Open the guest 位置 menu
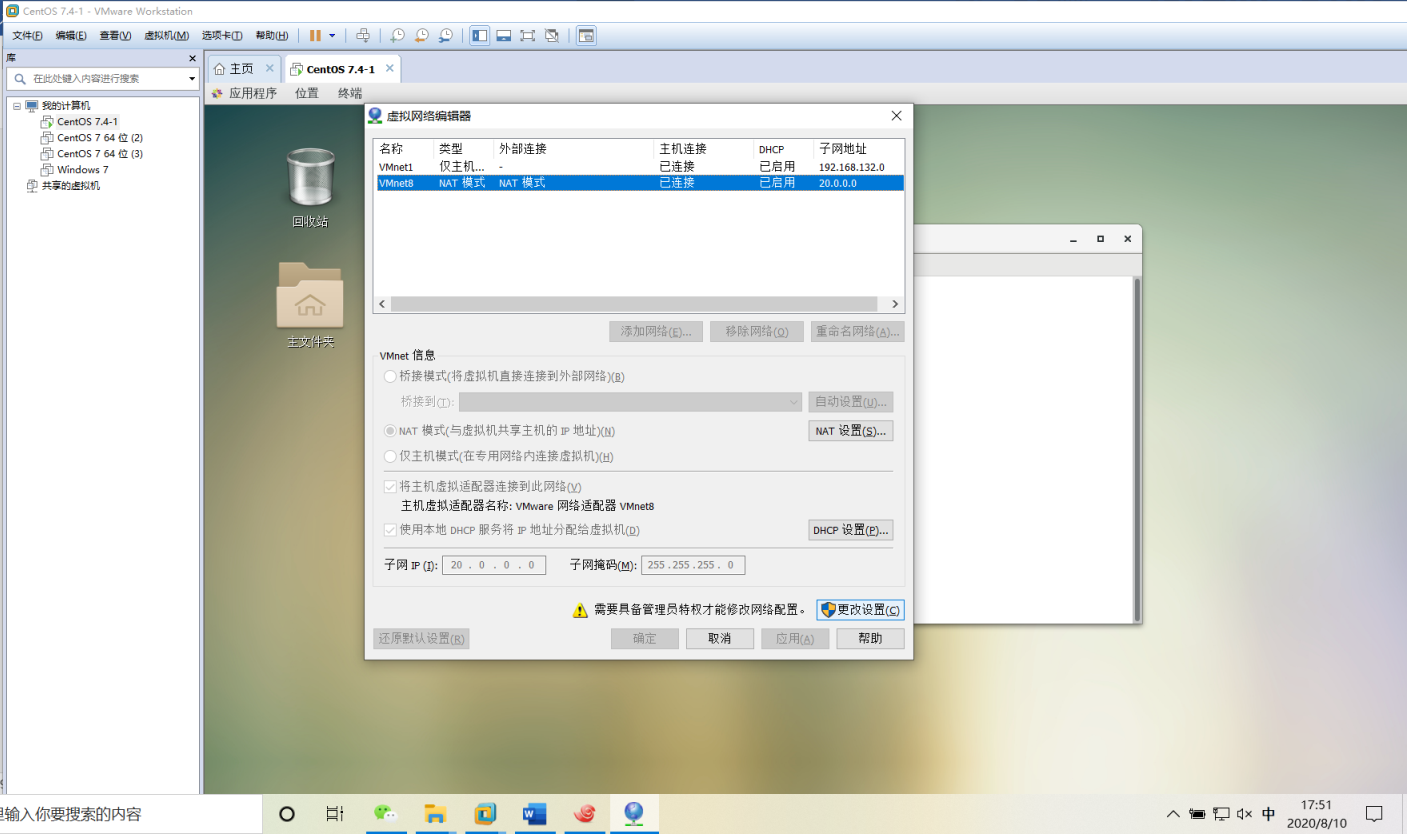 point(307,93)
